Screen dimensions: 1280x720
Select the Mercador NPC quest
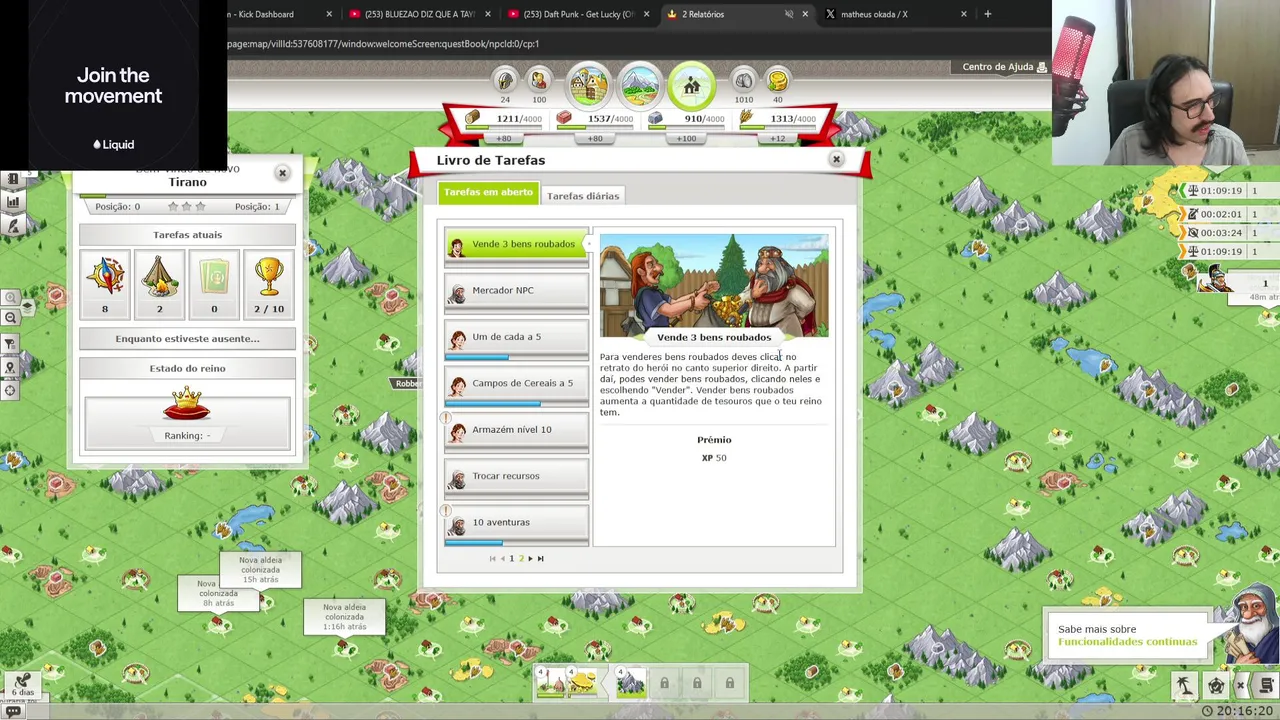pyautogui.click(x=516, y=292)
